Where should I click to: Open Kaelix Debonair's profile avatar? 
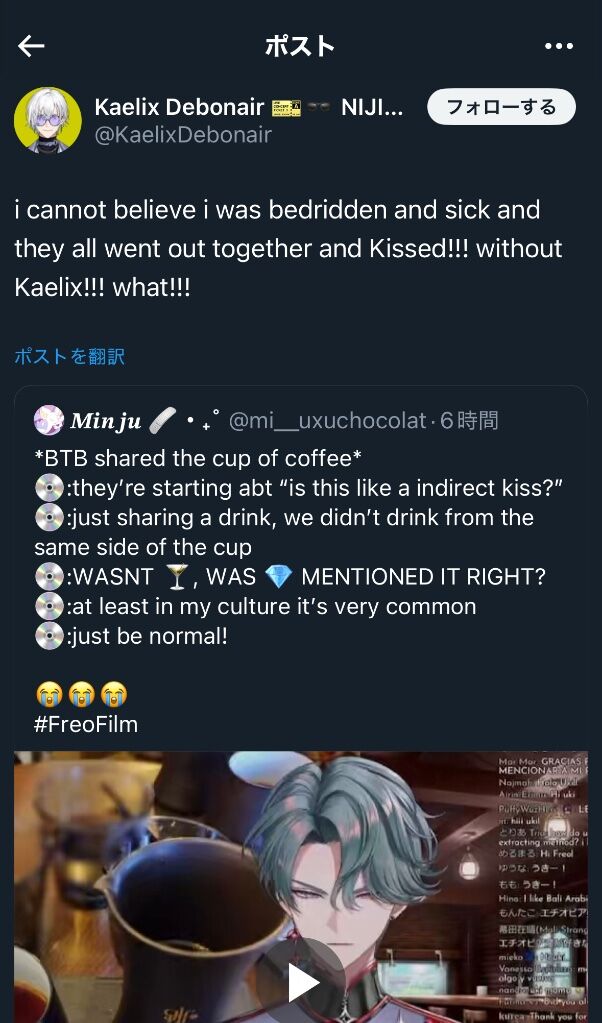[x=48, y=120]
